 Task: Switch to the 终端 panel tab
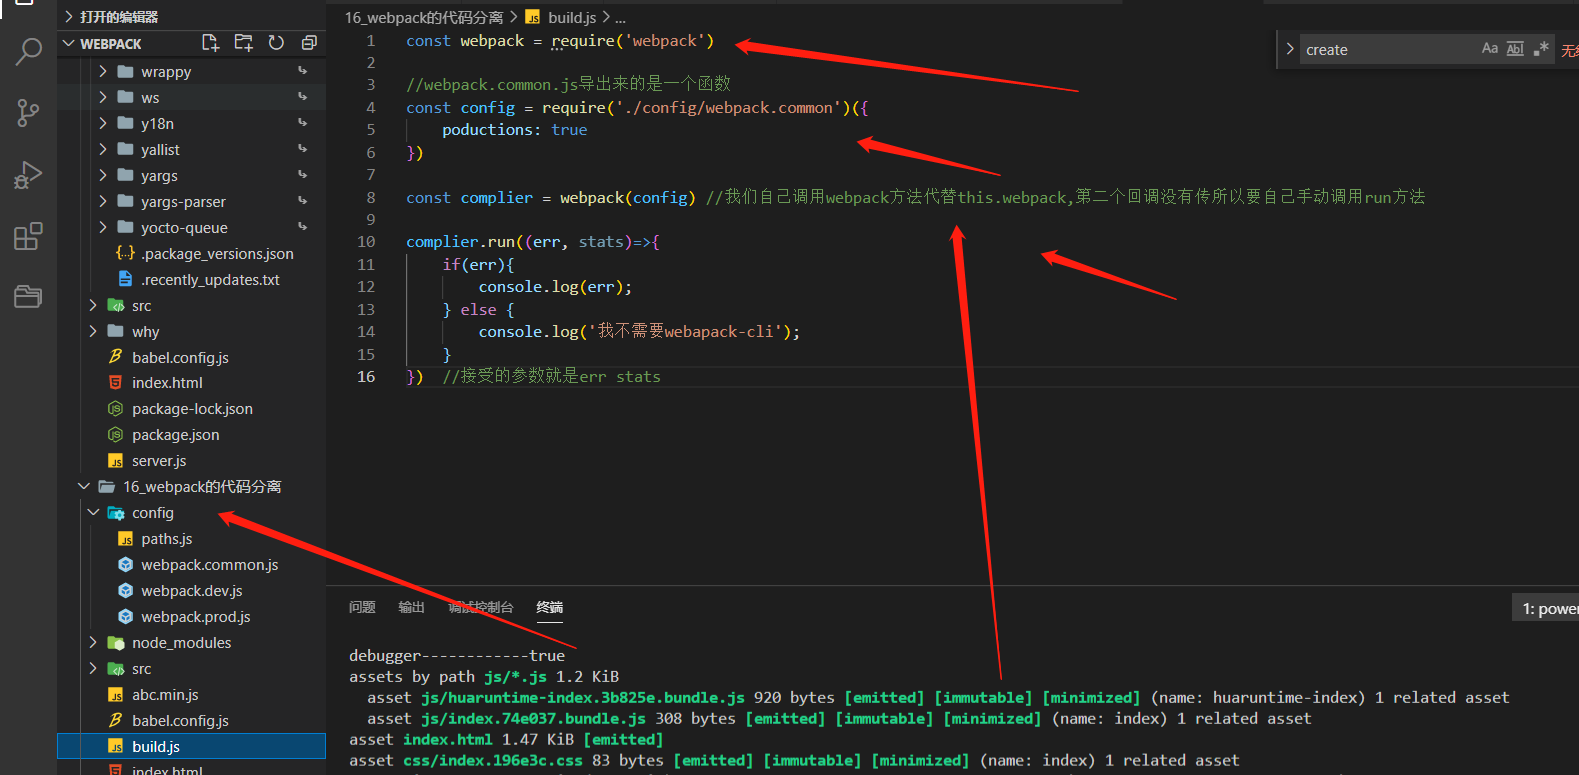pyautogui.click(x=549, y=607)
